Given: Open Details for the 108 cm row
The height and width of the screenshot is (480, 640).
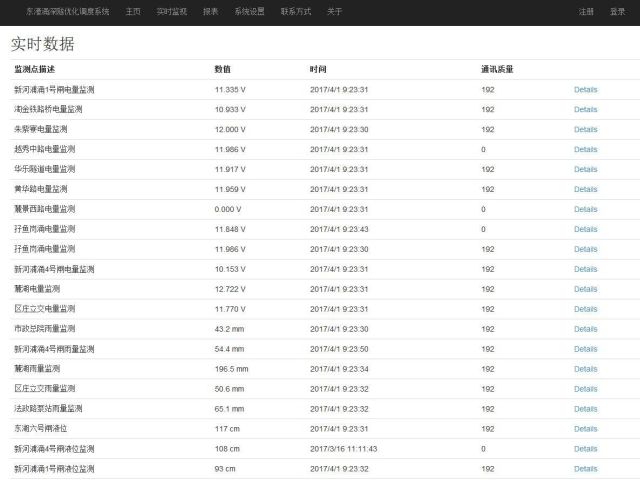Looking at the screenshot, I should tap(585, 449).
